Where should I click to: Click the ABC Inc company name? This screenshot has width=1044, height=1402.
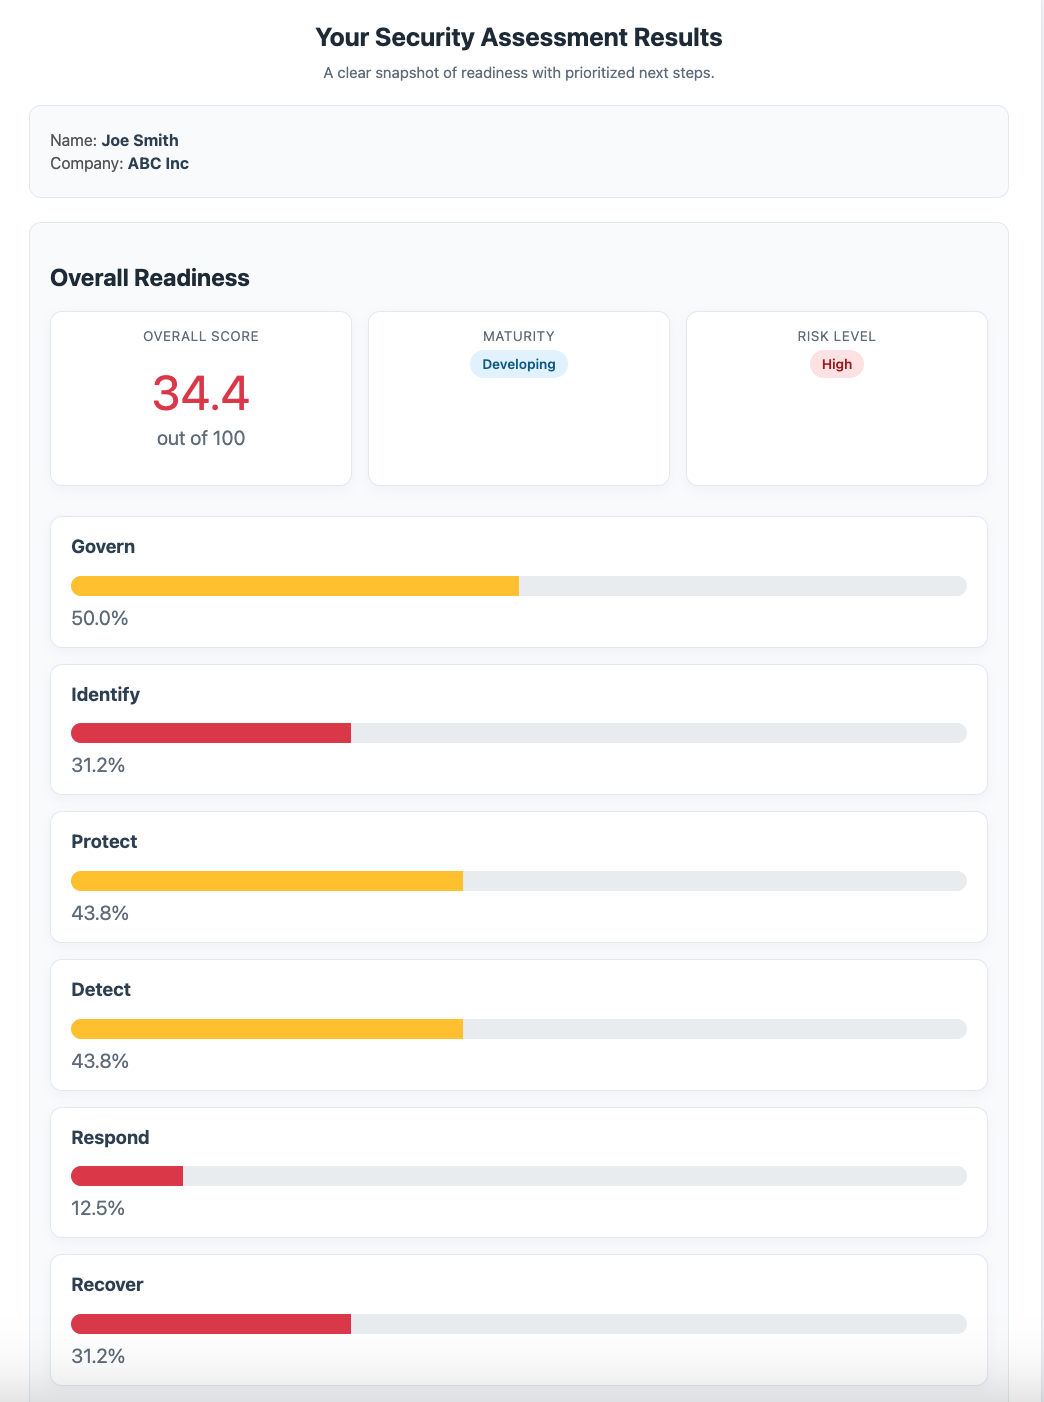(158, 164)
